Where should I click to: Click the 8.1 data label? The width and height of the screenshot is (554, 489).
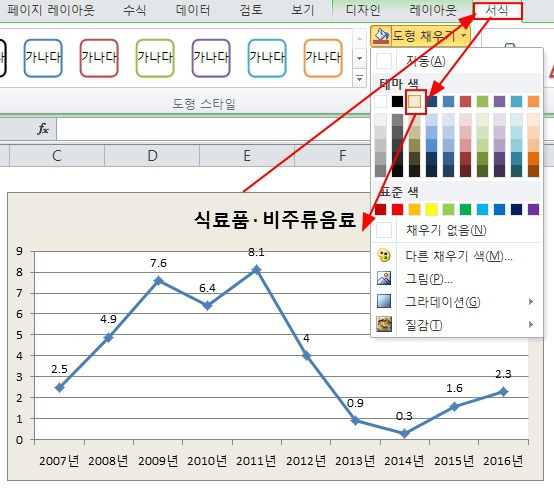[x=256, y=252]
